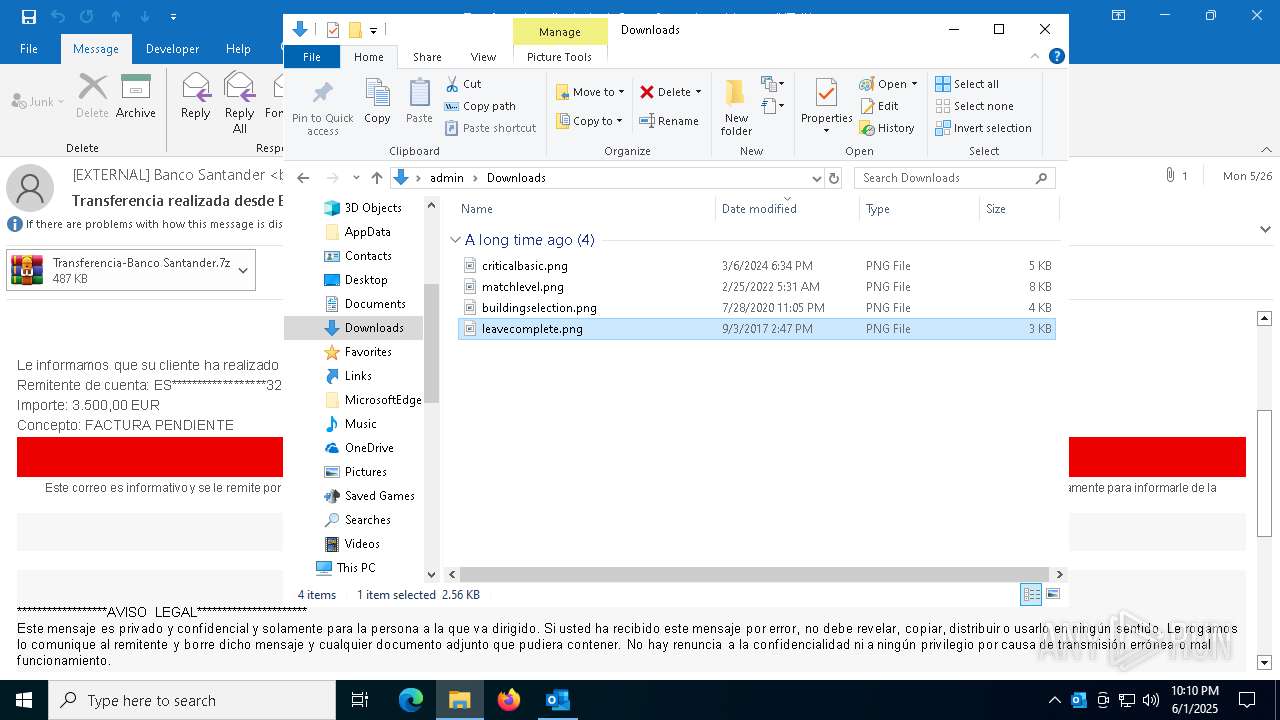The width and height of the screenshot is (1280, 720).
Task: Select matchlevel.png file
Action: point(756,287)
